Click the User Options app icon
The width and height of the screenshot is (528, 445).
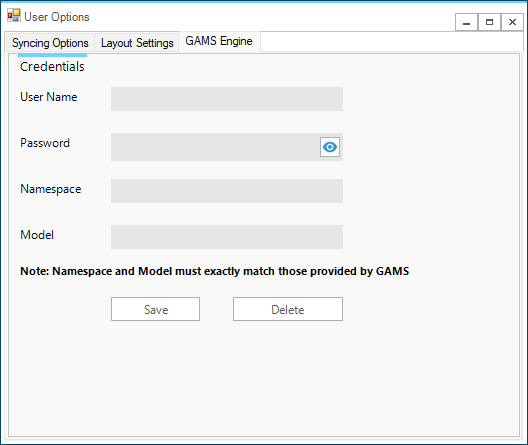pyautogui.click(x=14, y=15)
